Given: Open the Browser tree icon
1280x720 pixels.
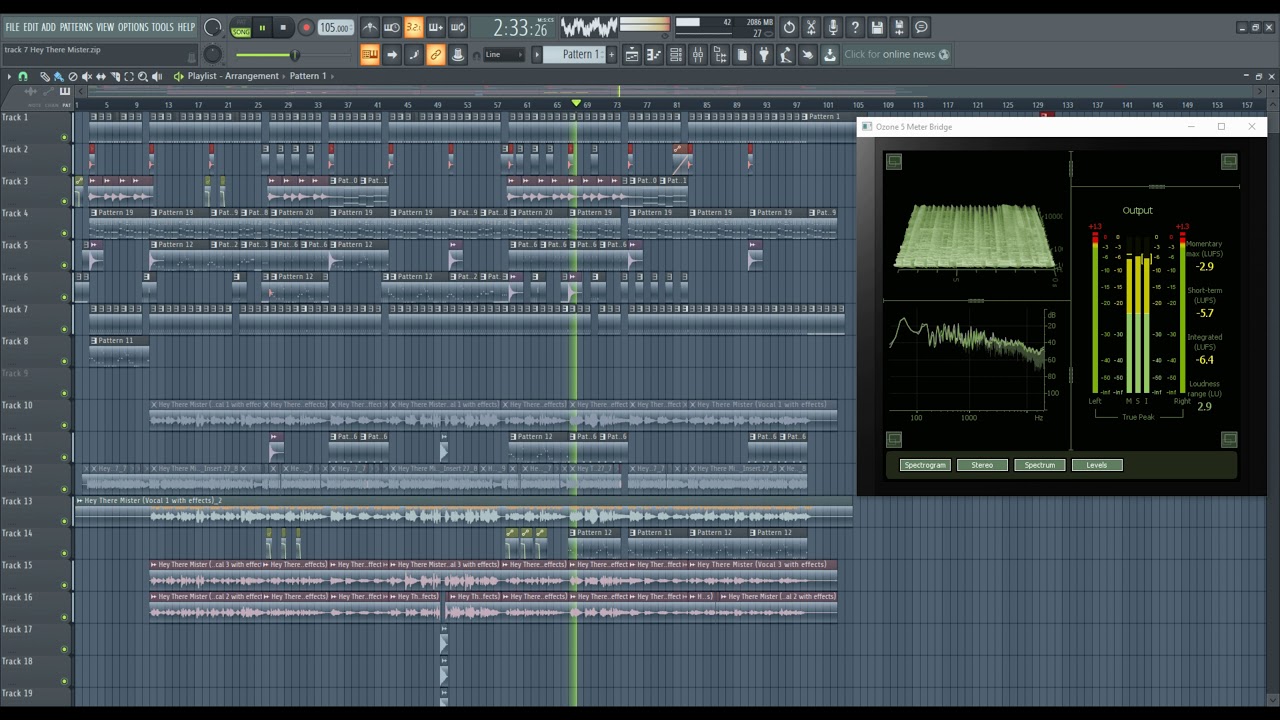Looking at the screenshot, I should pos(720,55).
